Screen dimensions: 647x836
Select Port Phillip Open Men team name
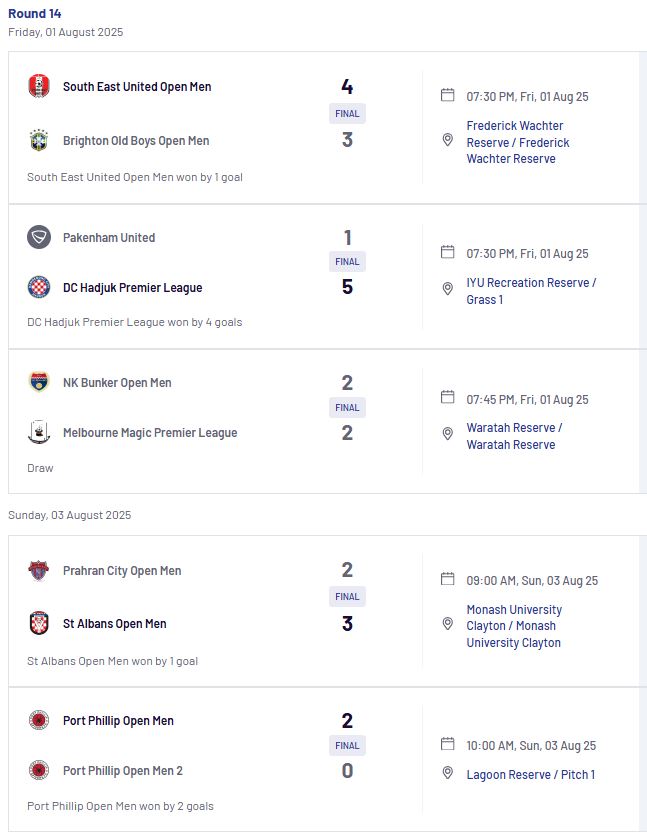118,721
